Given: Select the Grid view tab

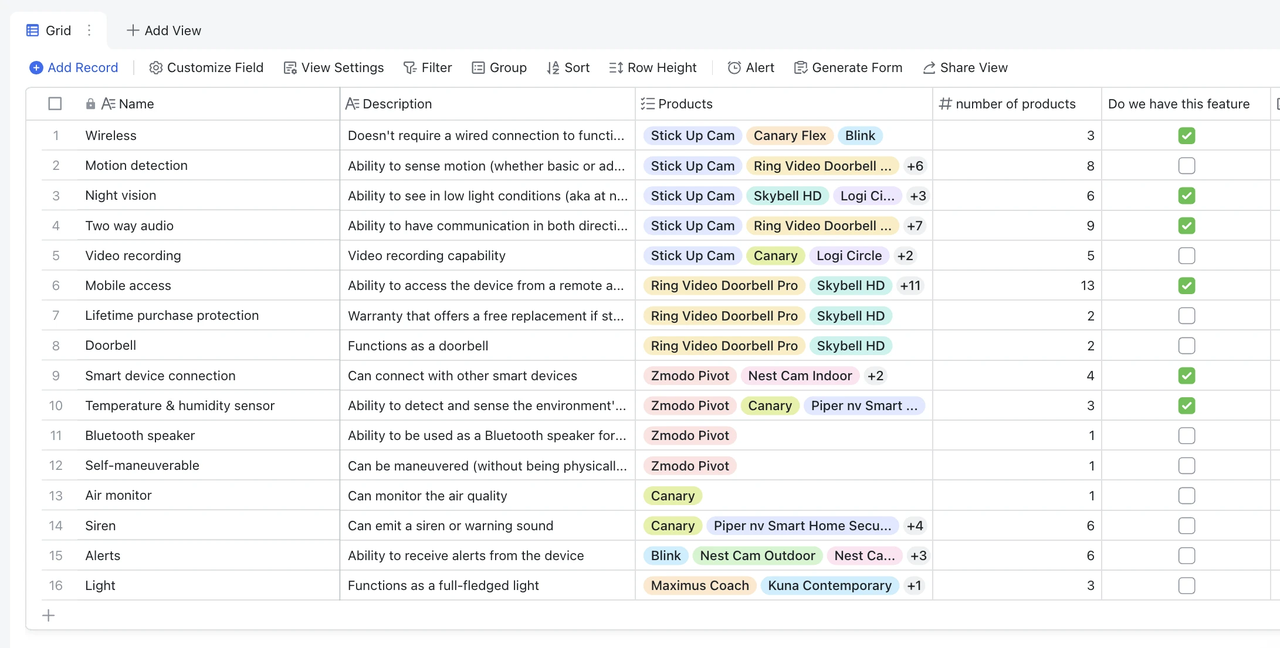Looking at the screenshot, I should [x=49, y=31].
